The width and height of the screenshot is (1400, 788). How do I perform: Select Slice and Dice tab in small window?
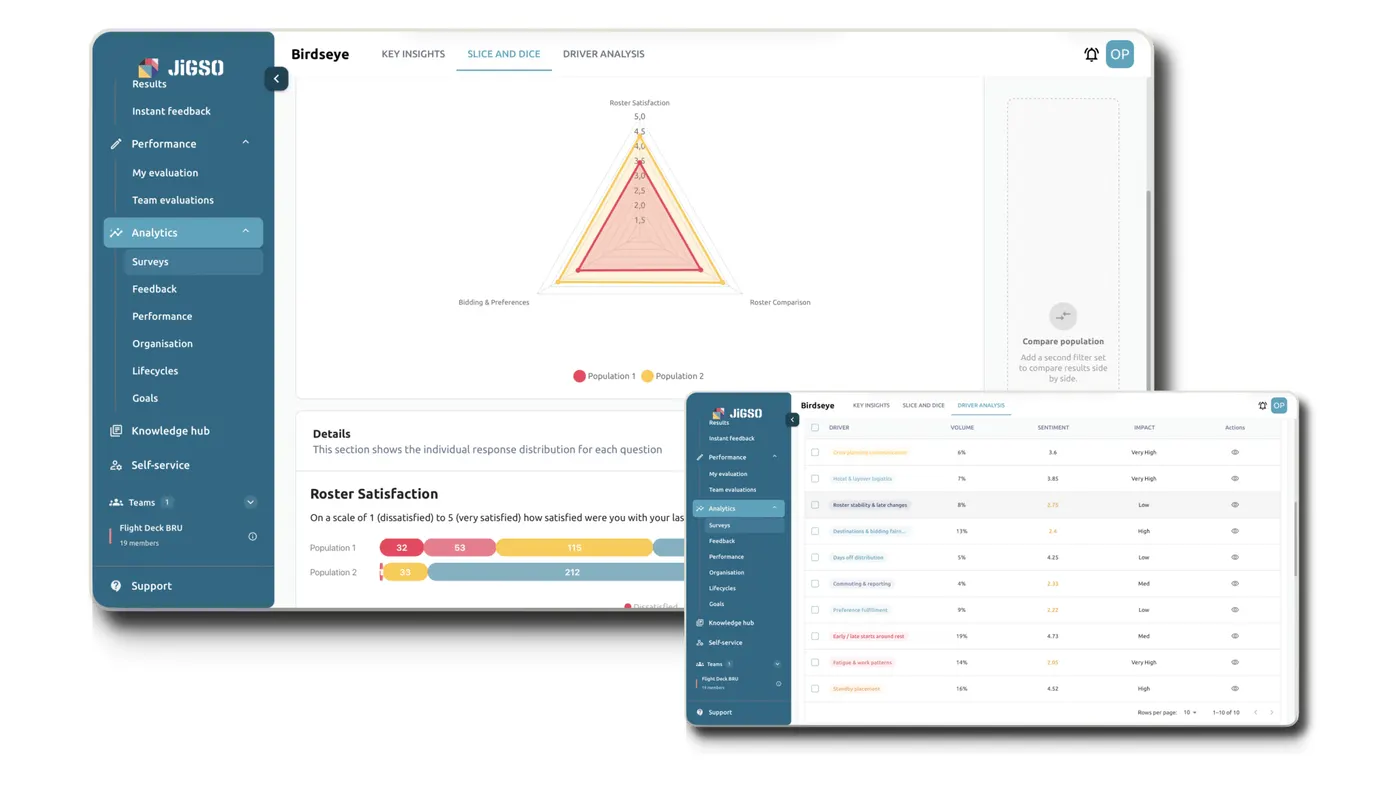coord(923,405)
